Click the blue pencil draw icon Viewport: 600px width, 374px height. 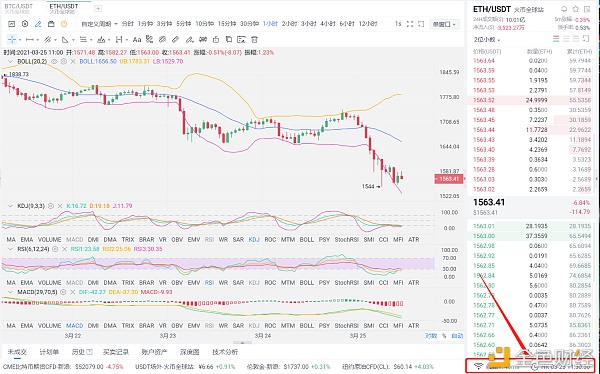(x=38, y=24)
